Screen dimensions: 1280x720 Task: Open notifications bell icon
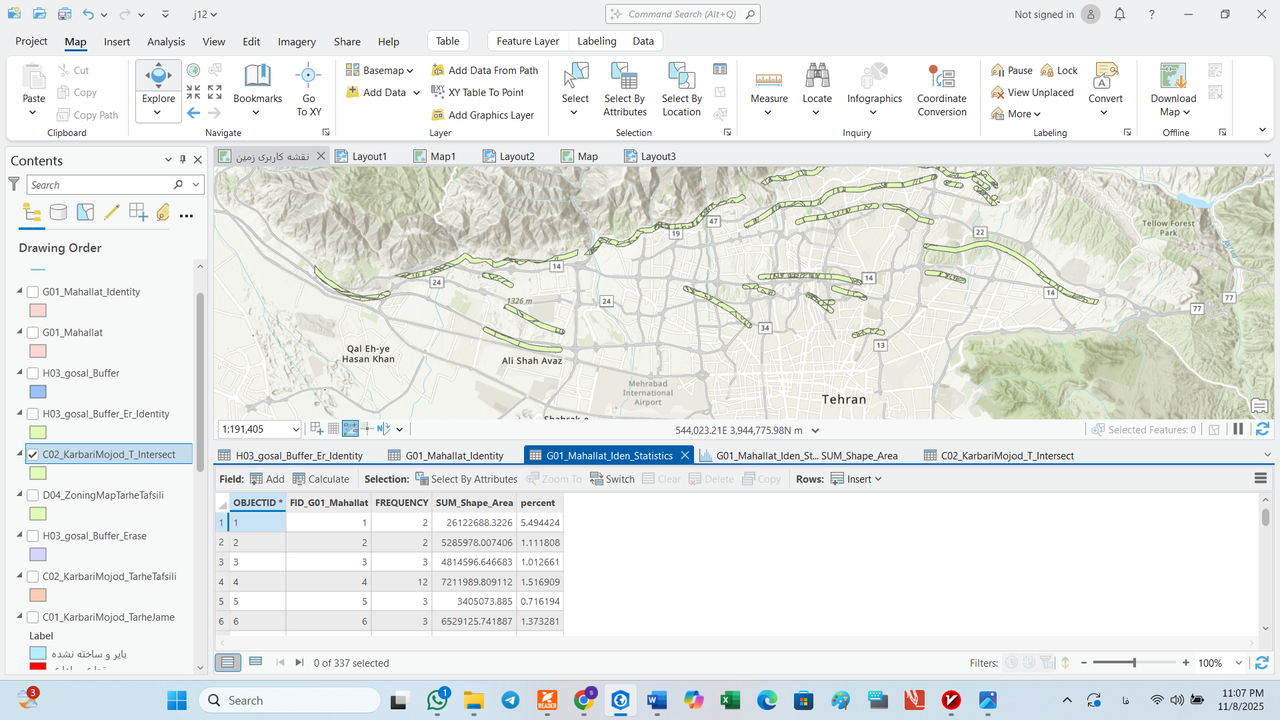[1120, 15]
